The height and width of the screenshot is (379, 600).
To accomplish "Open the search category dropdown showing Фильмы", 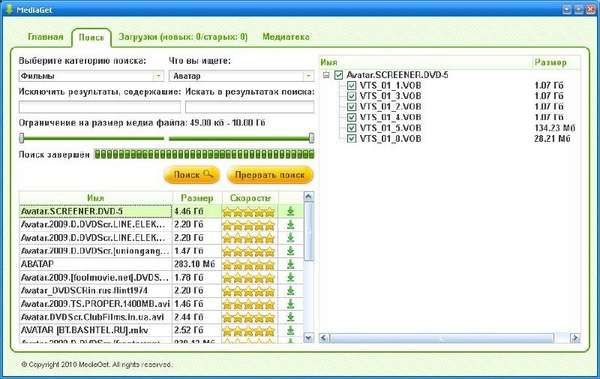I will click(91, 76).
